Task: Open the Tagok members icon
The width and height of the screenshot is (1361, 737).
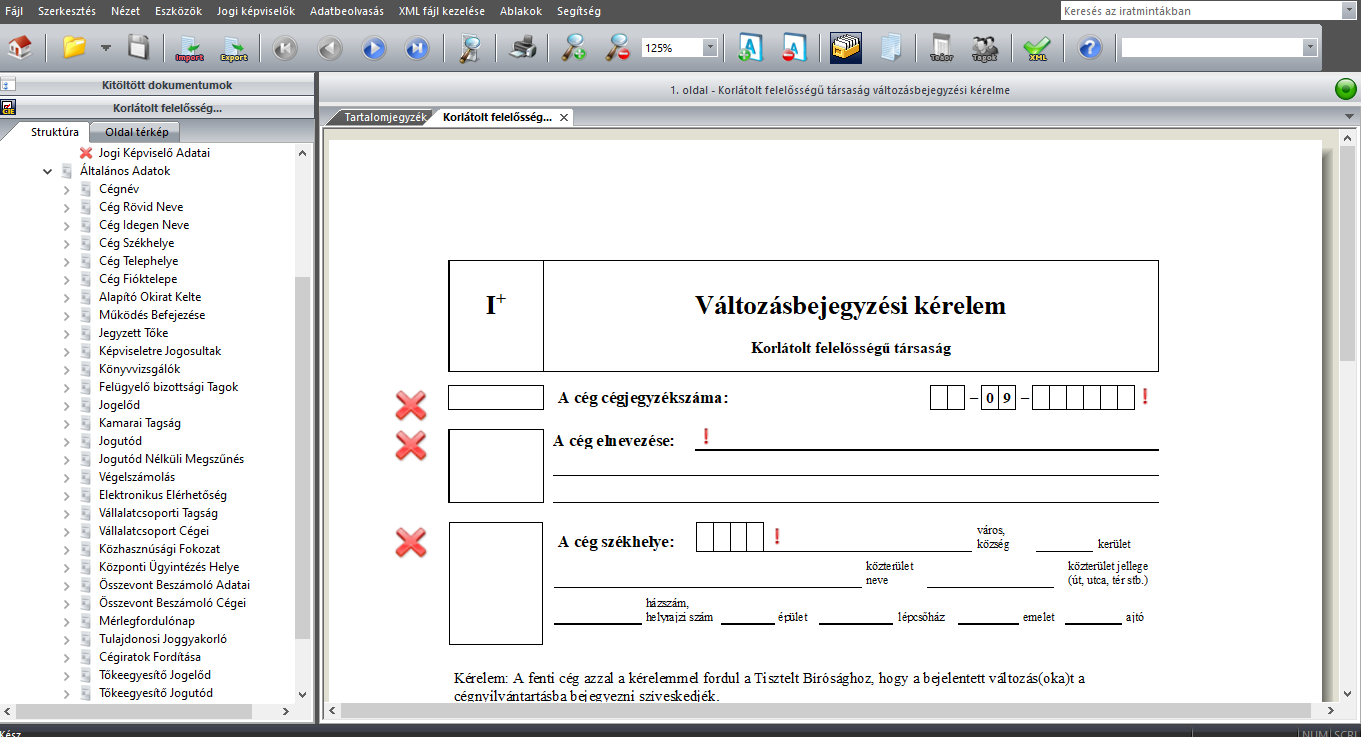Action: [984, 48]
